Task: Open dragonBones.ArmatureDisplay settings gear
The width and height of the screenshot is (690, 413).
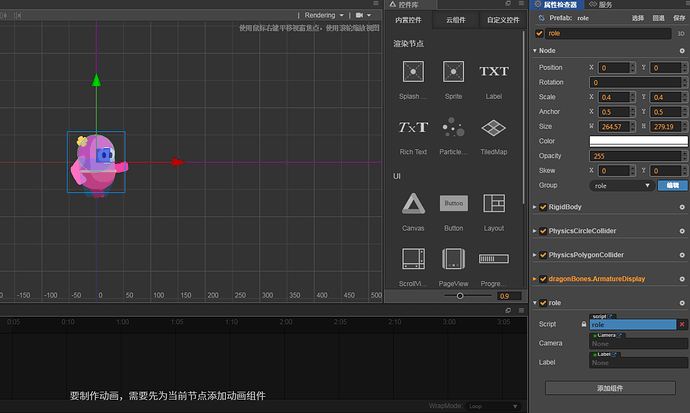Action: coord(682,279)
